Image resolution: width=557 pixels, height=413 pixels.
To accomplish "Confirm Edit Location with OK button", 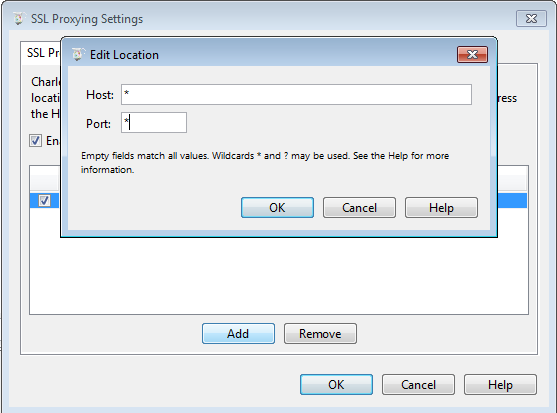I will click(277, 207).
